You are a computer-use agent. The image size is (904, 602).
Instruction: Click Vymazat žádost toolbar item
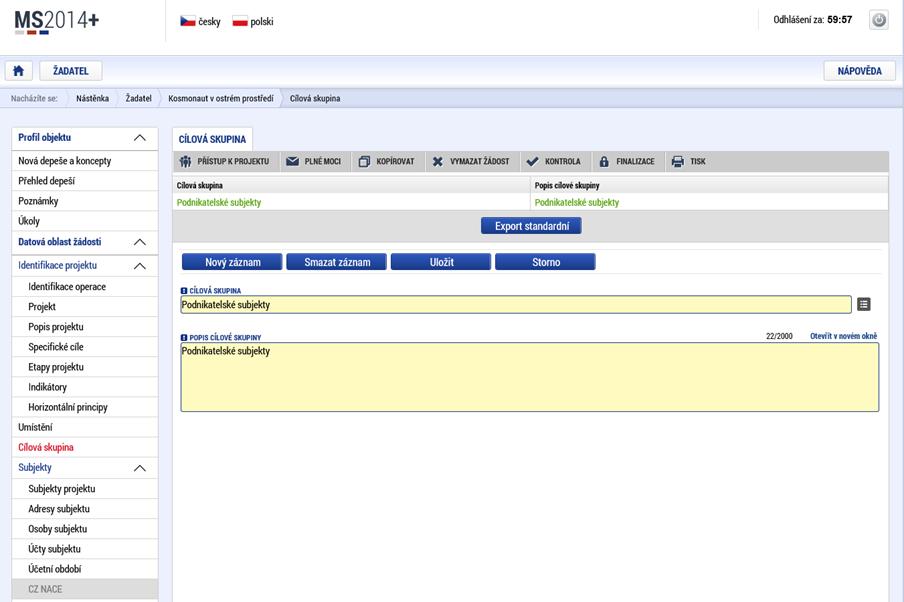click(x=470, y=161)
